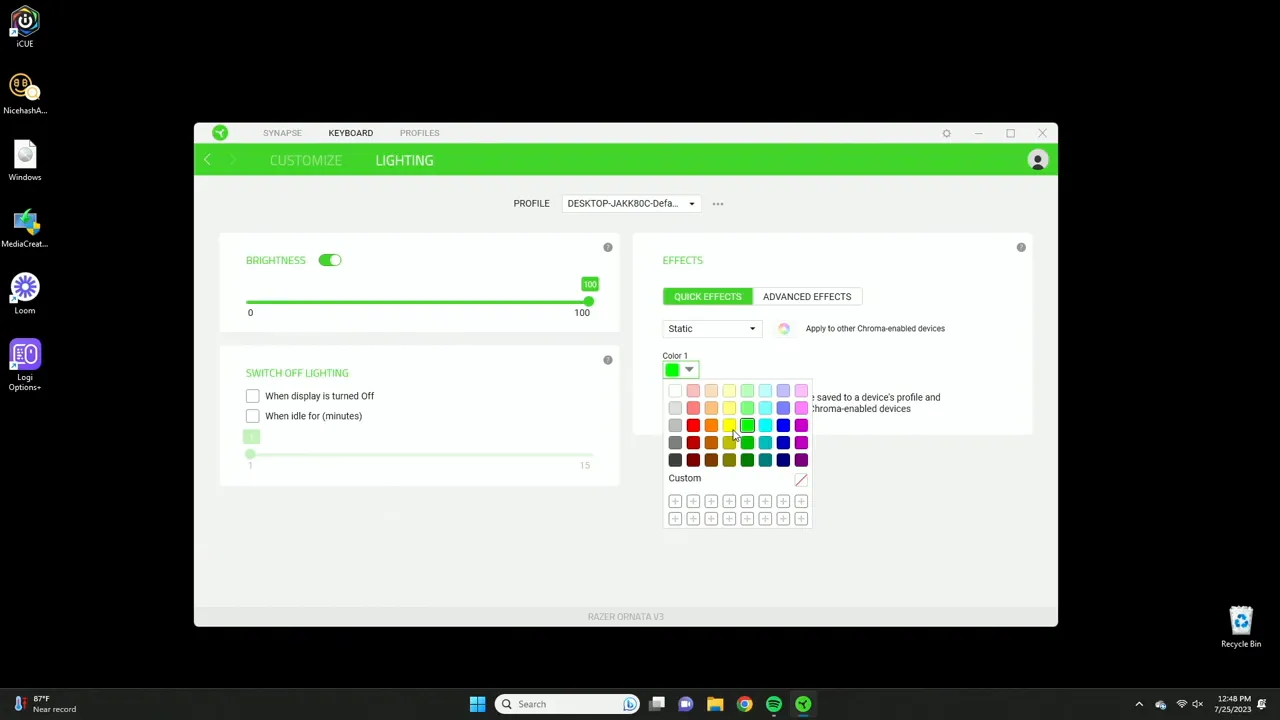This screenshot has width=1280, height=720.
Task: Toggle the Brightness switch off
Action: (x=330, y=260)
